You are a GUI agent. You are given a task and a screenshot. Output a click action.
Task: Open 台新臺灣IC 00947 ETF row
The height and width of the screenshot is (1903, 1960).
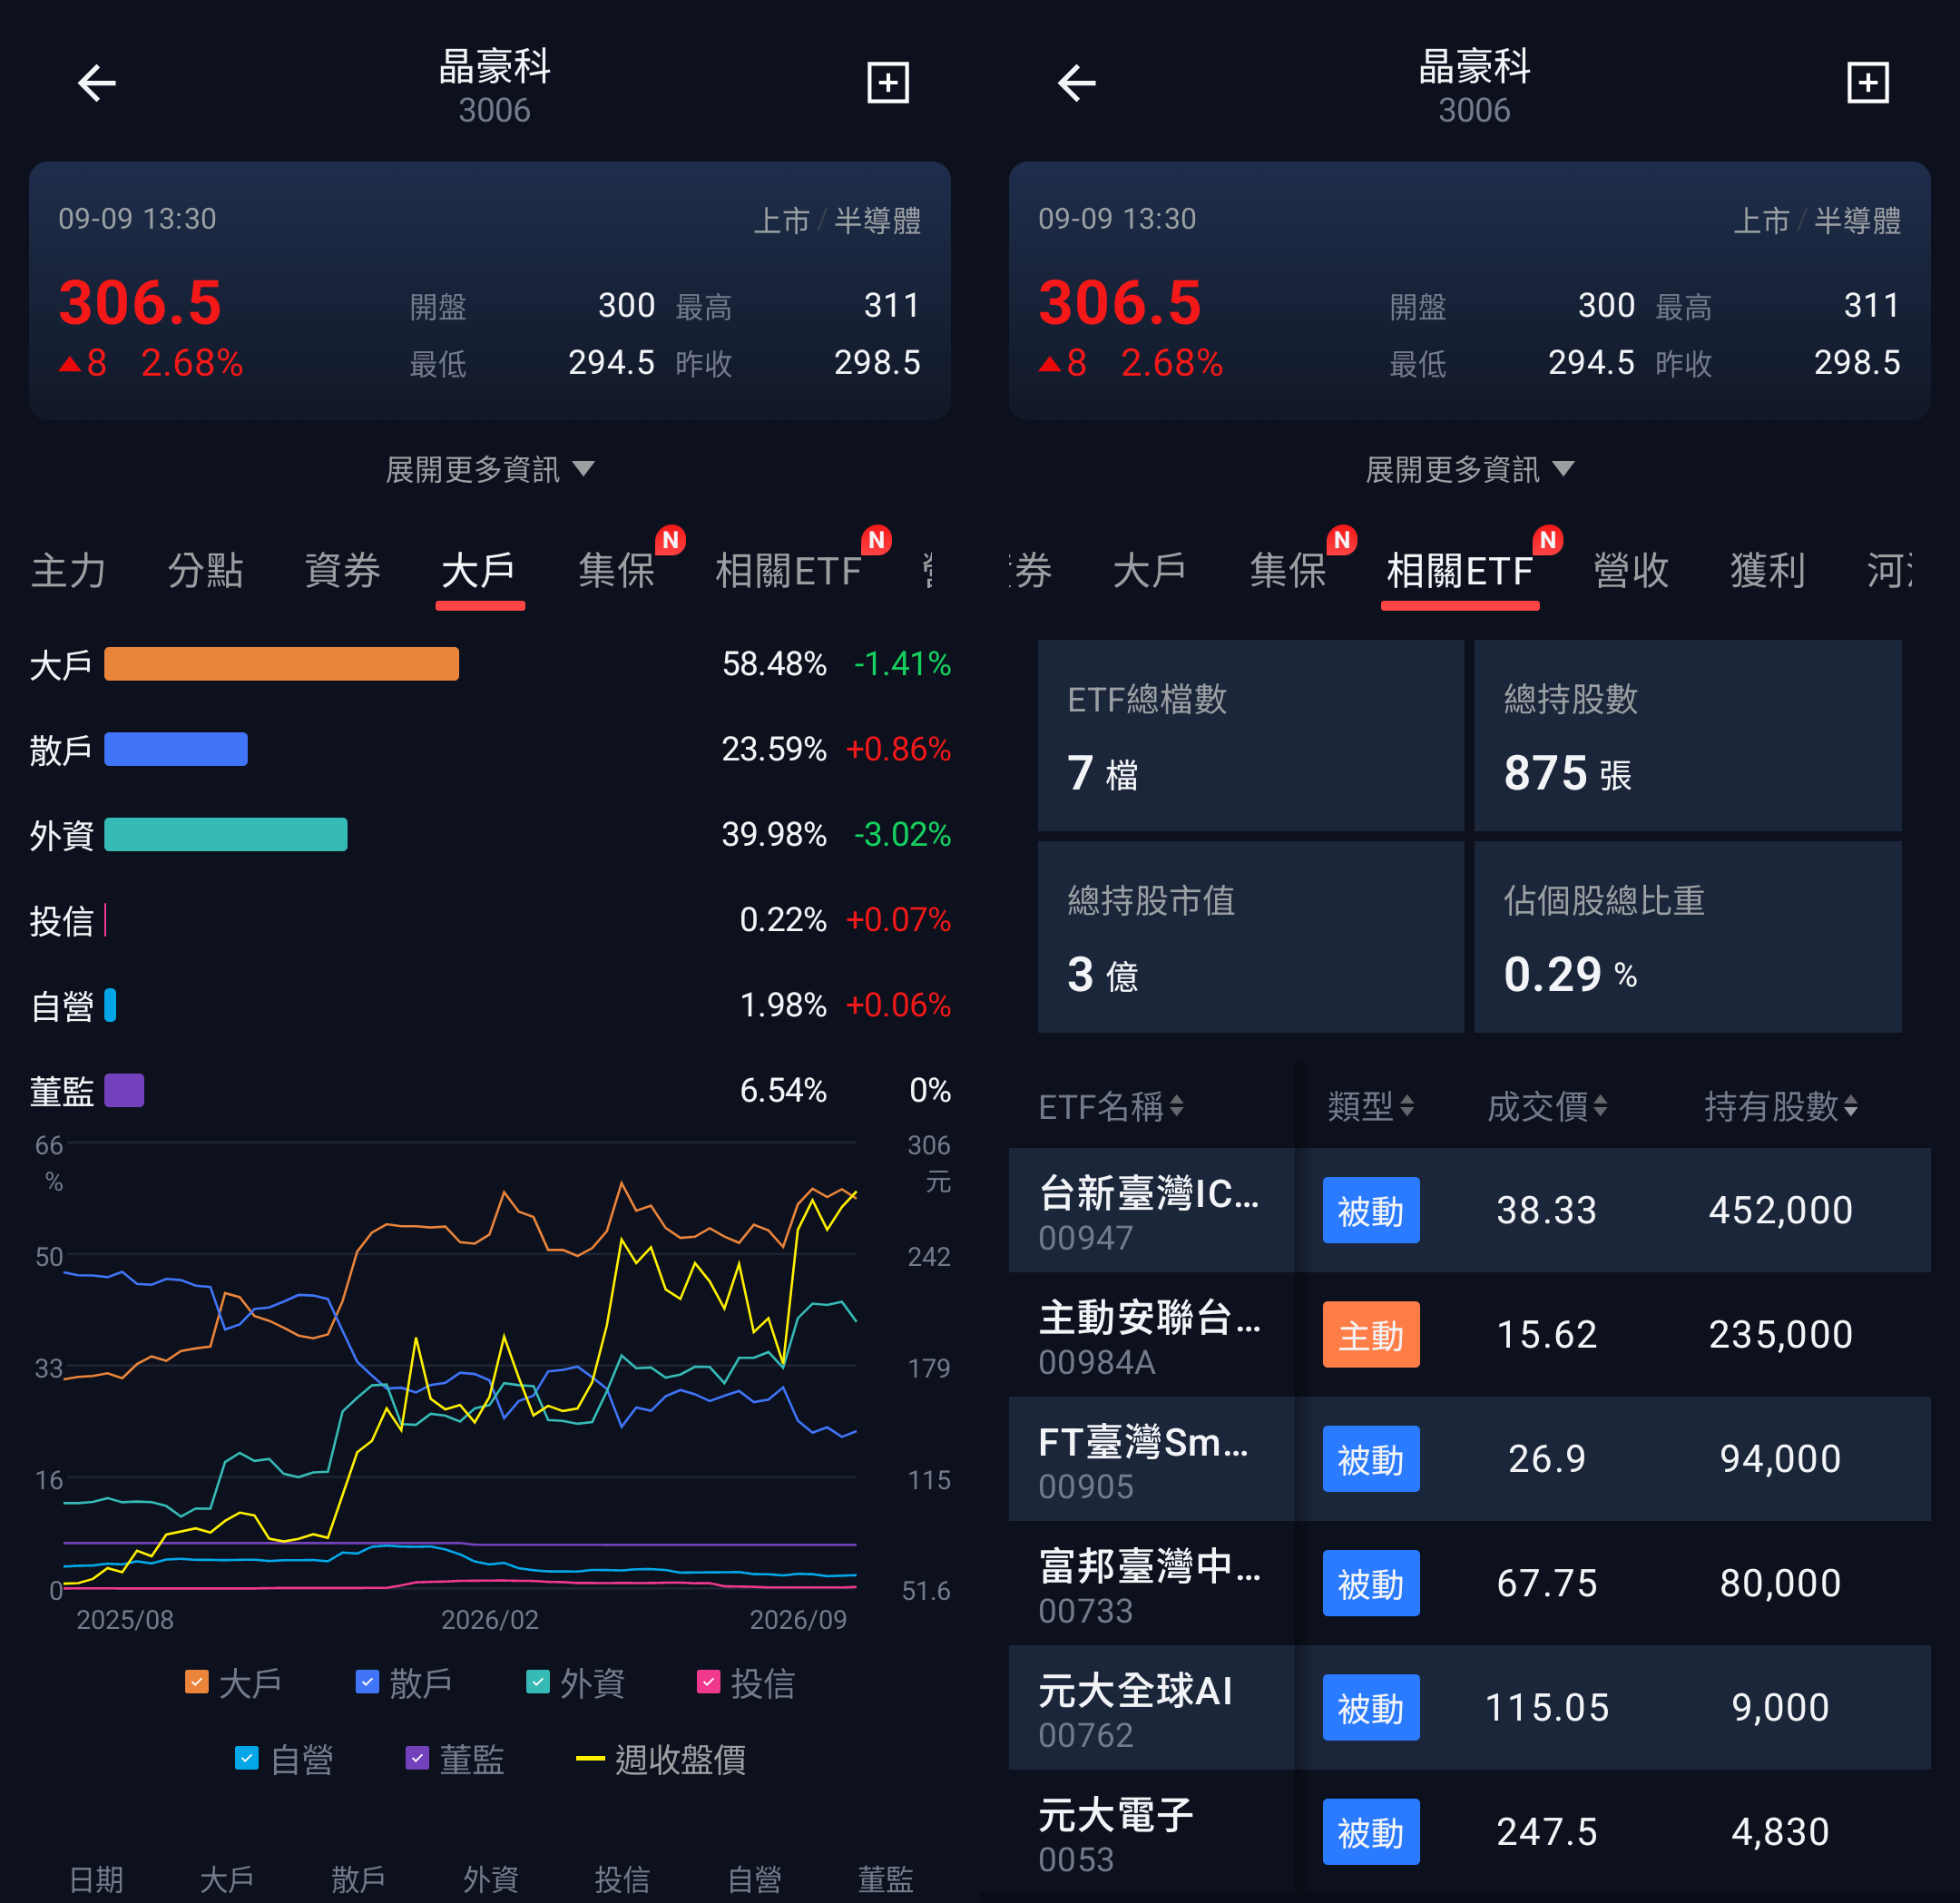coord(1470,1210)
